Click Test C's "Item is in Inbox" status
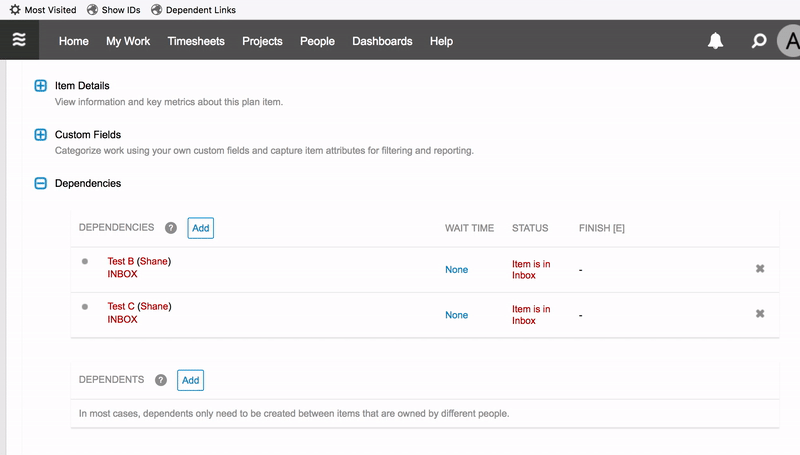 [531, 315]
